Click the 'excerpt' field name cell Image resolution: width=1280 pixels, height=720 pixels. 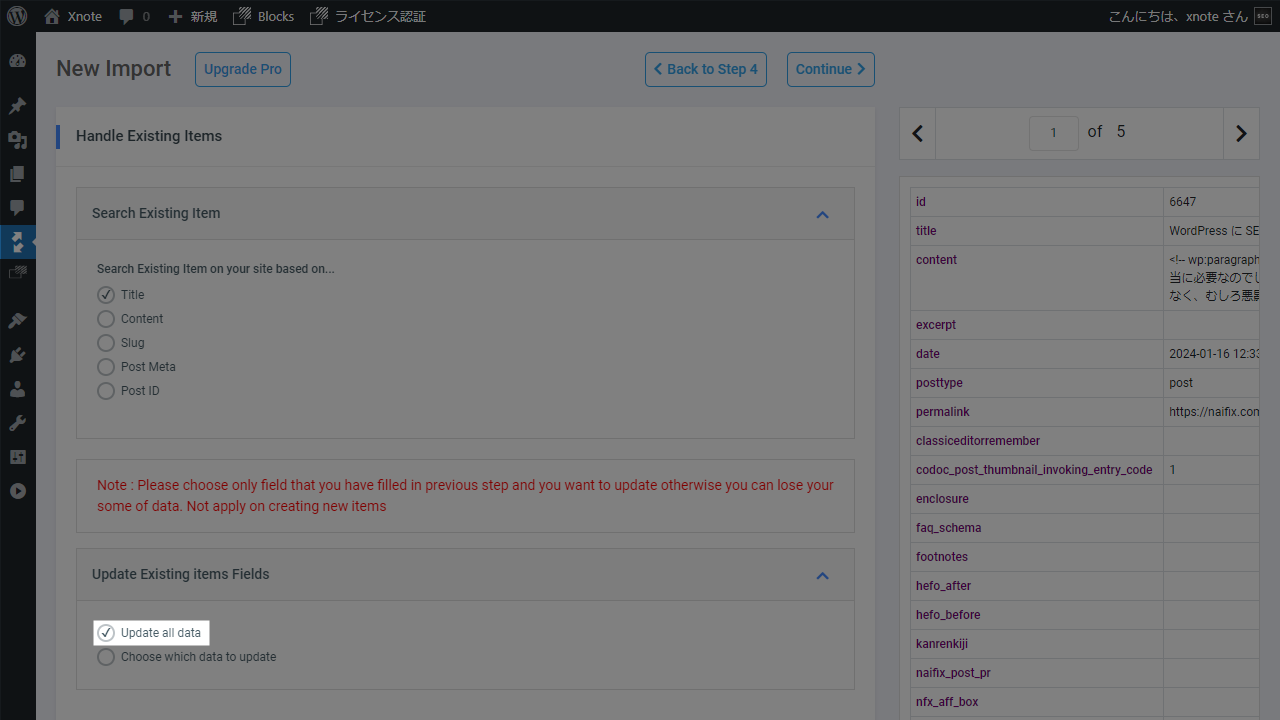1037,325
